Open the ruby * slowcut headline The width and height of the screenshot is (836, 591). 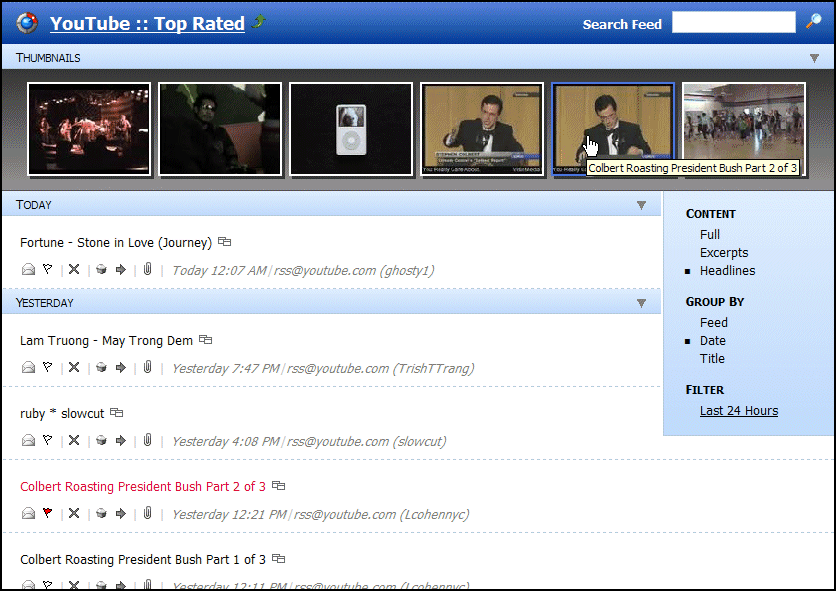62,414
